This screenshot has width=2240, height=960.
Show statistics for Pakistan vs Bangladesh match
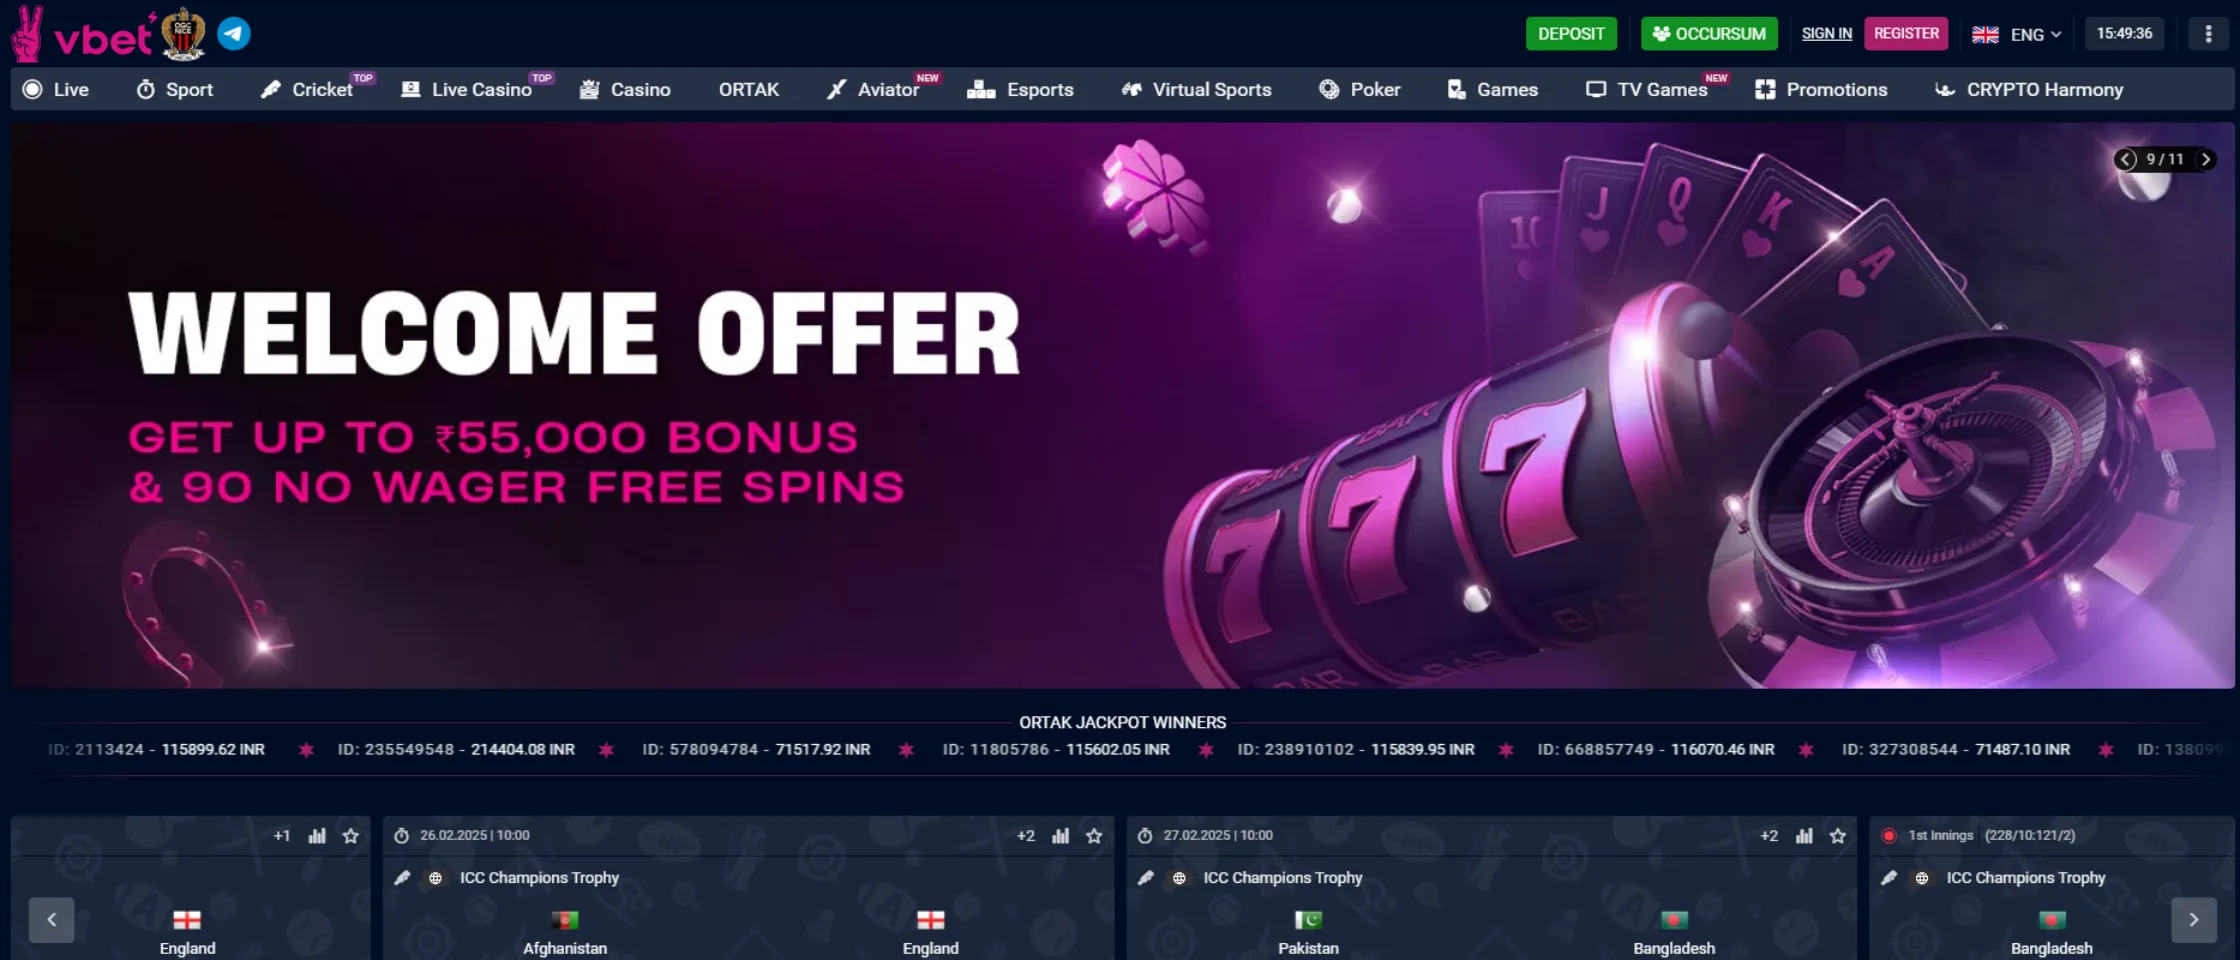pyautogui.click(x=1804, y=836)
